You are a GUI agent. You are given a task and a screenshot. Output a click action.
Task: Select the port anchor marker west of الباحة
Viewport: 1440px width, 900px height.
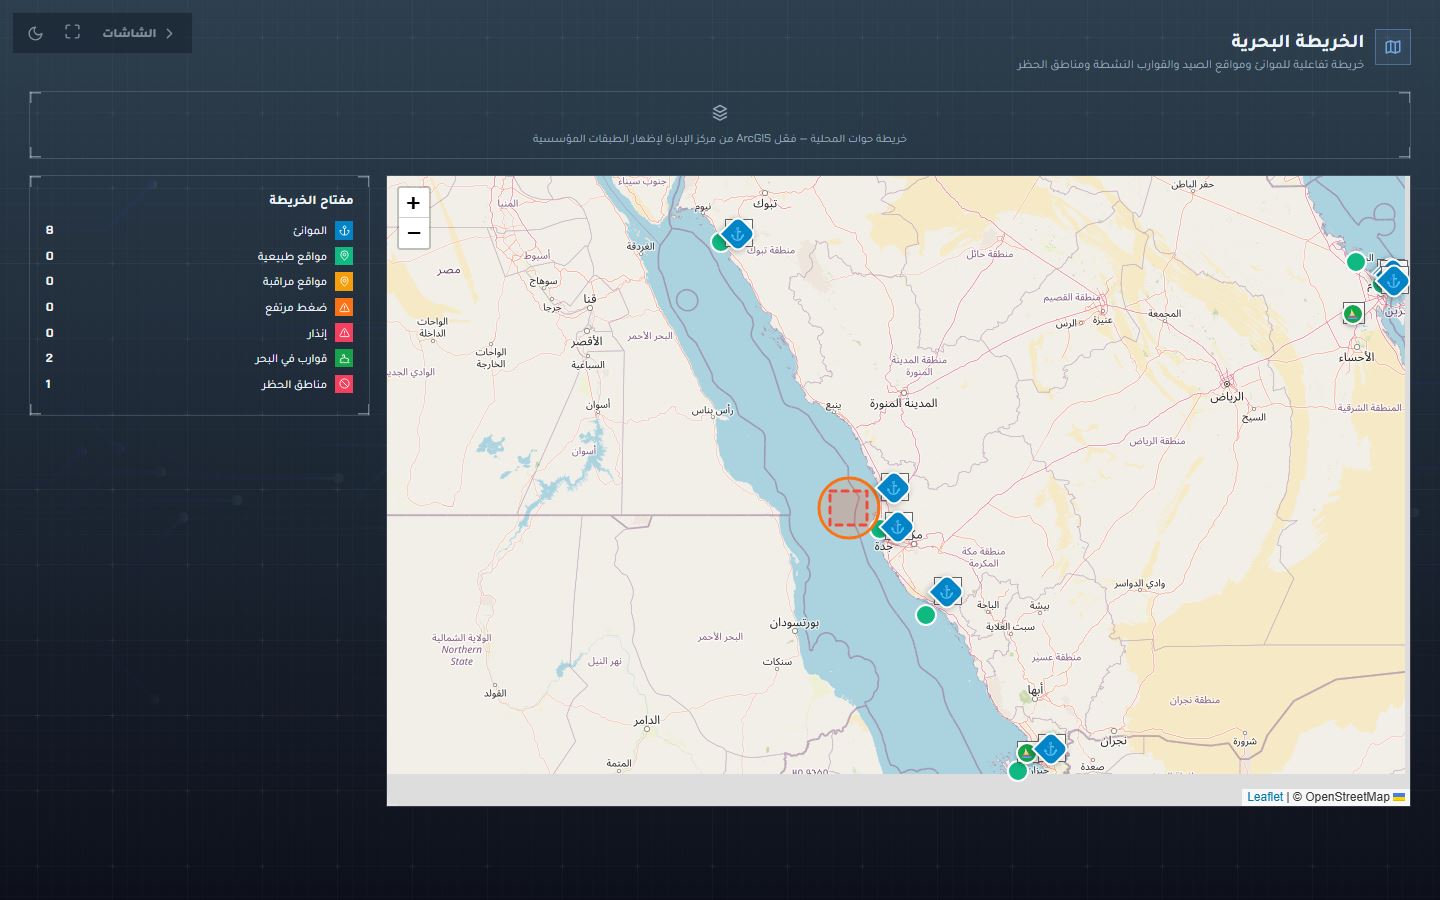point(947,591)
